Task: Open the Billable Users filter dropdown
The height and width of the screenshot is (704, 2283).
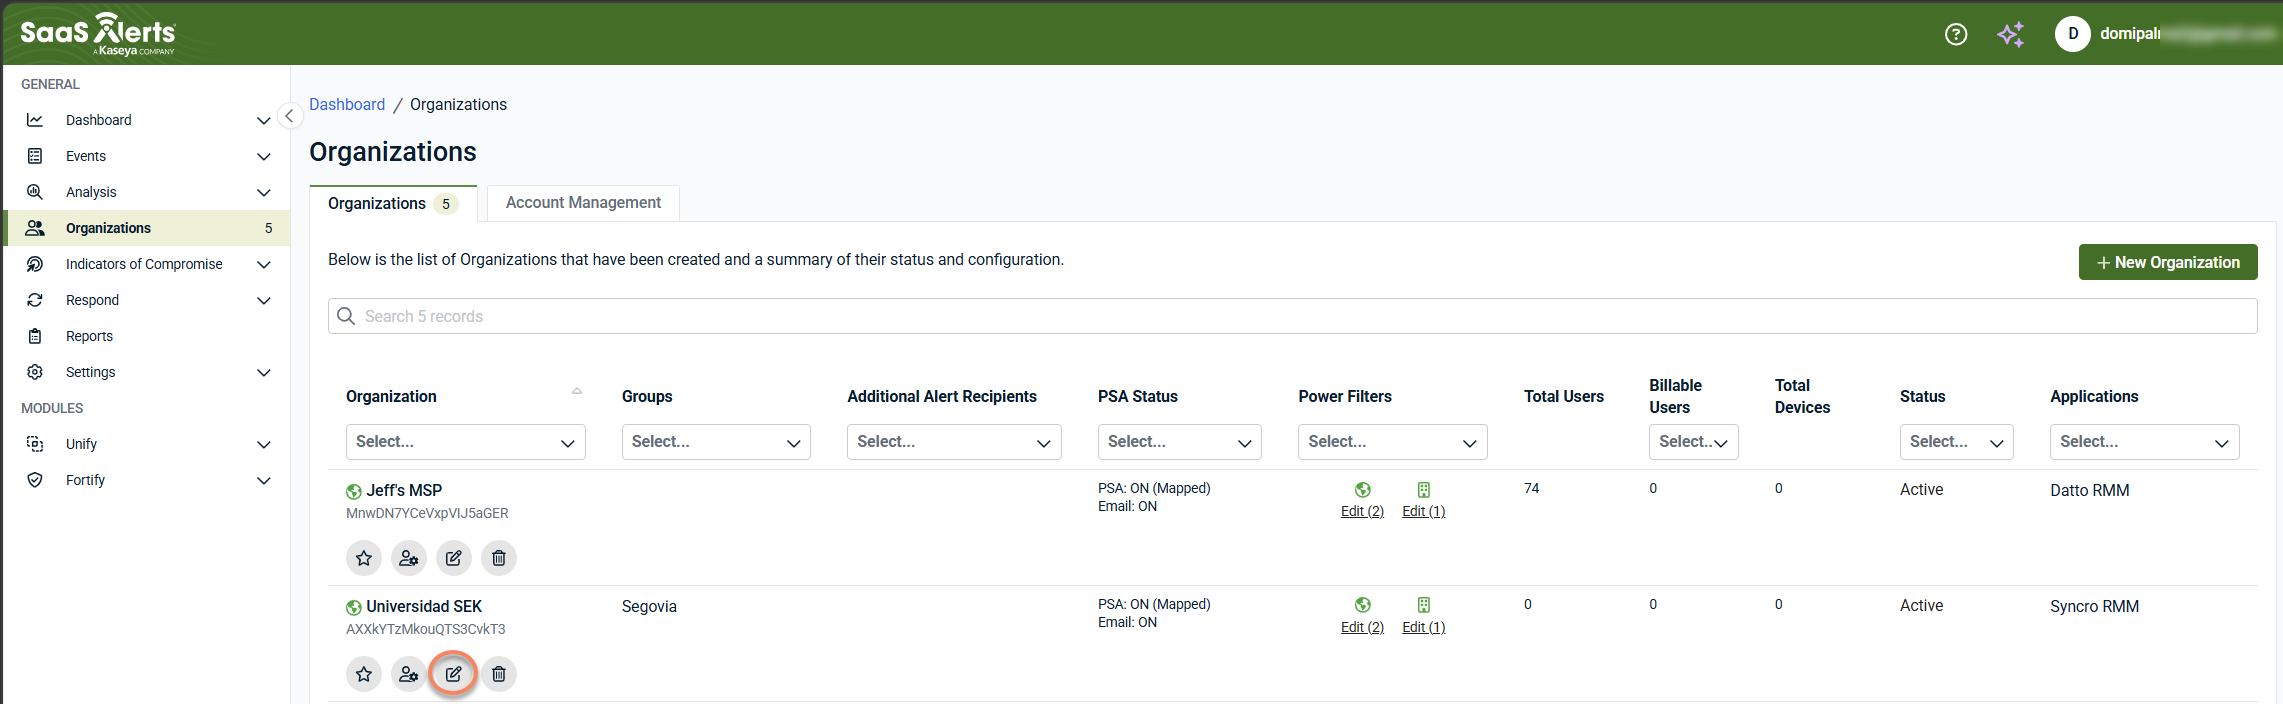Action: (1694, 442)
